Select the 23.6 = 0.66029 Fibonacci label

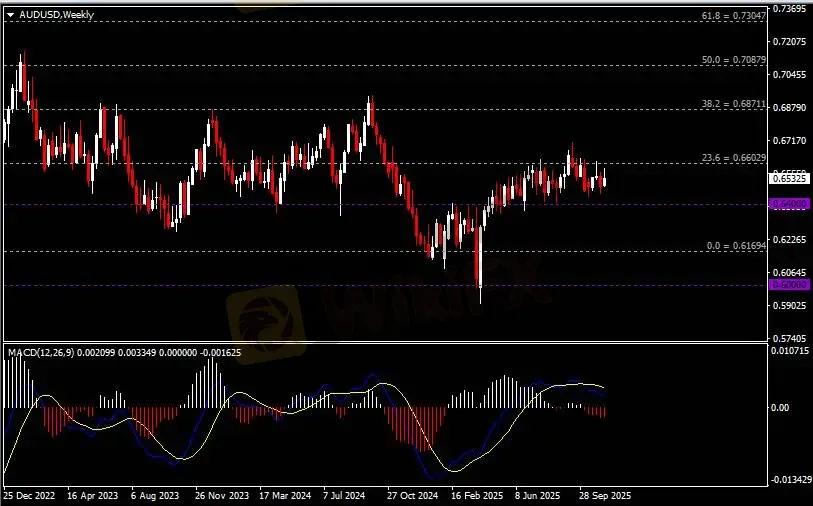(733, 157)
